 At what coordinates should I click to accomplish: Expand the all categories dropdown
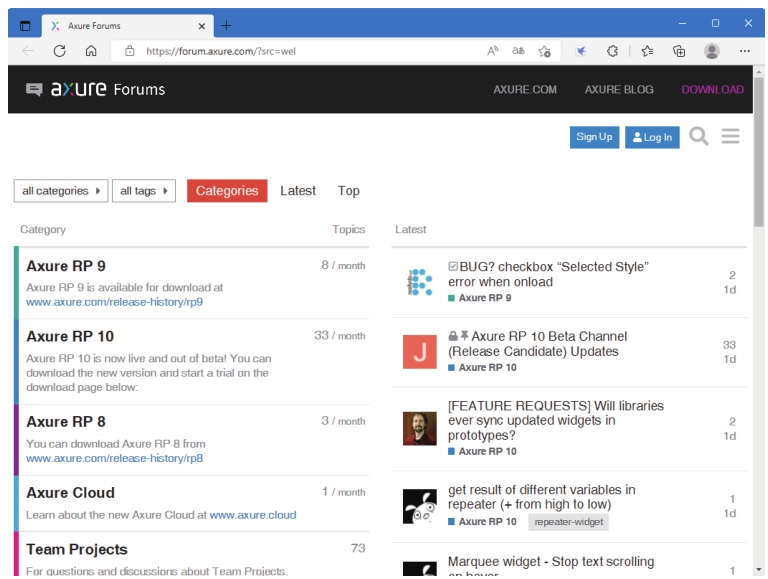(61, 191)
